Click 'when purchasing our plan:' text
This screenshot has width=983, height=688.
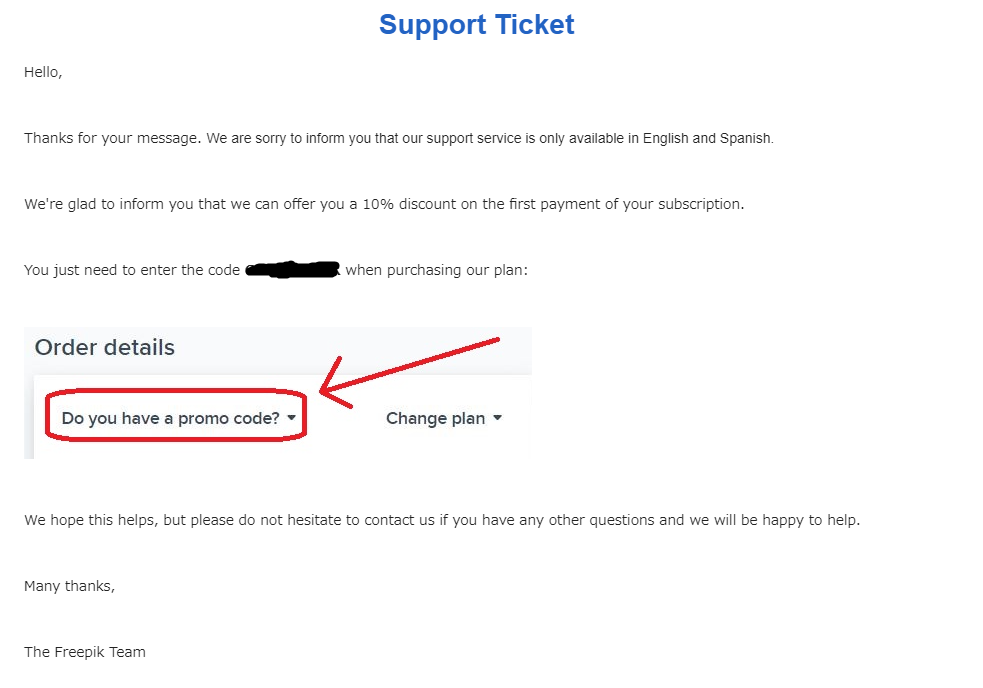tap(437, 270)
